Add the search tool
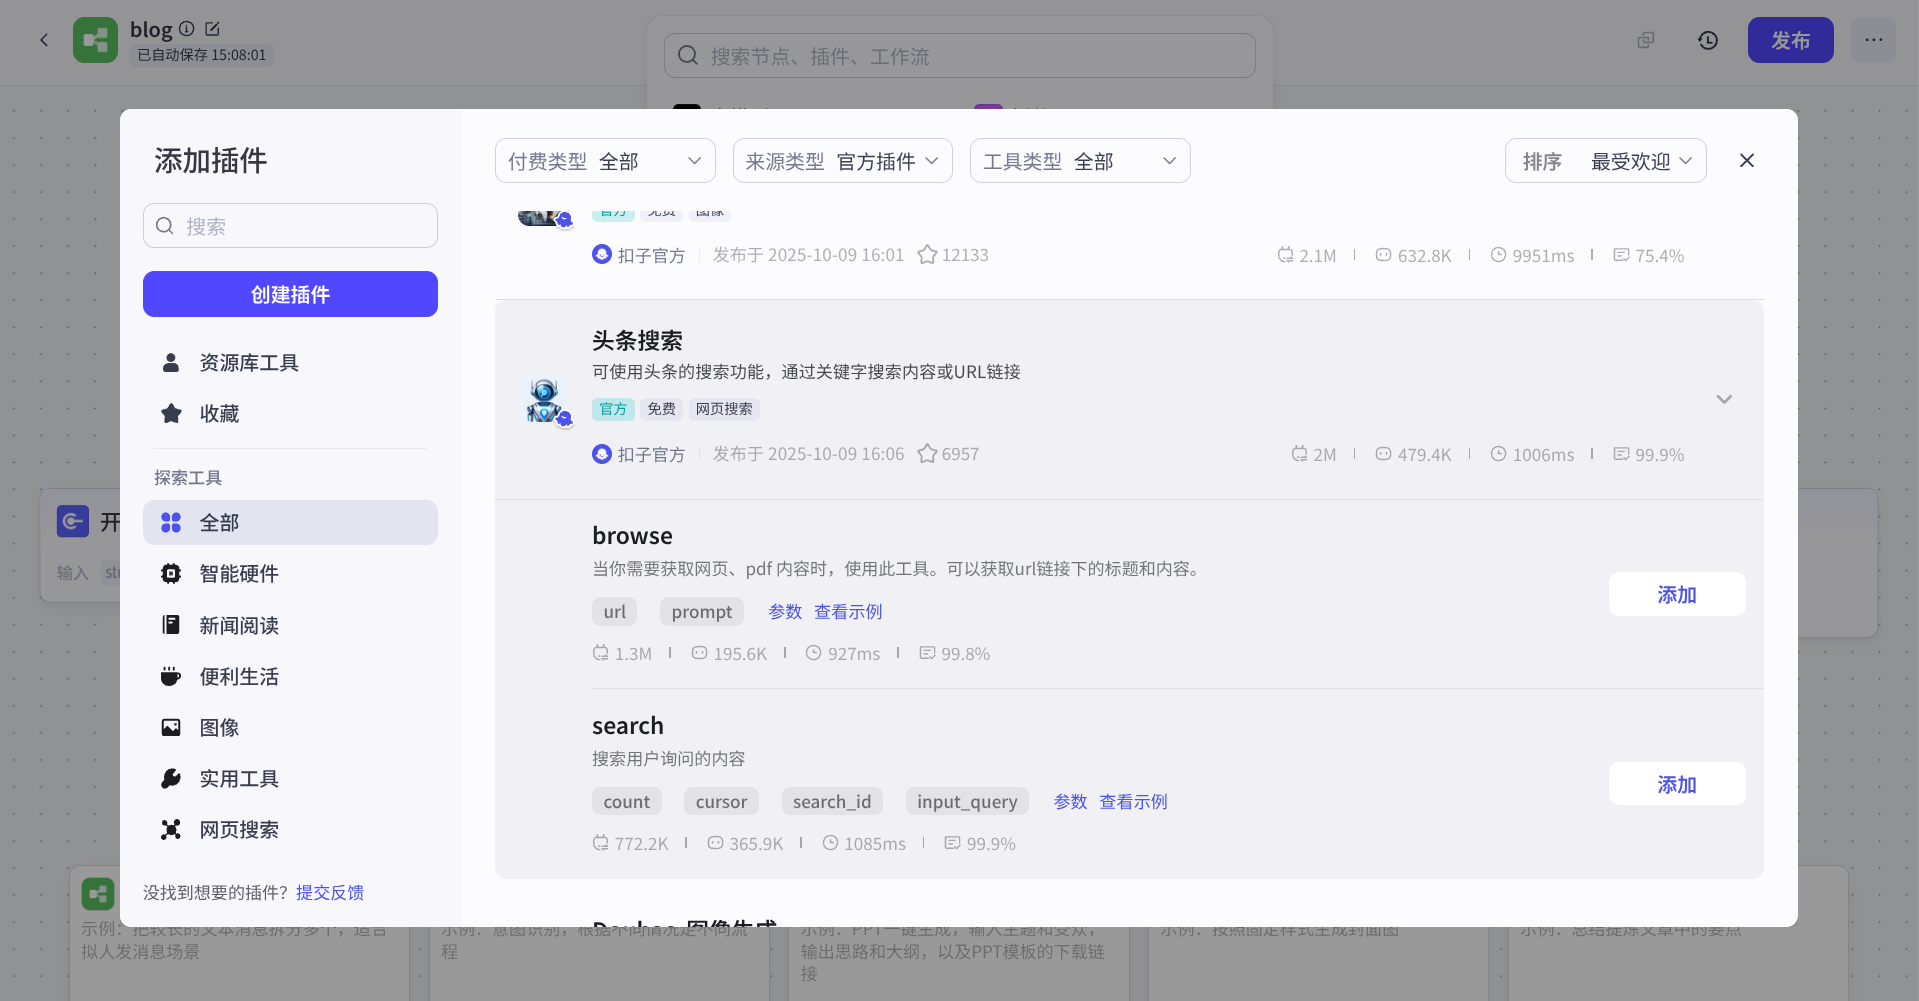Screen dimensions: 1919x1001 (1677, 785)
